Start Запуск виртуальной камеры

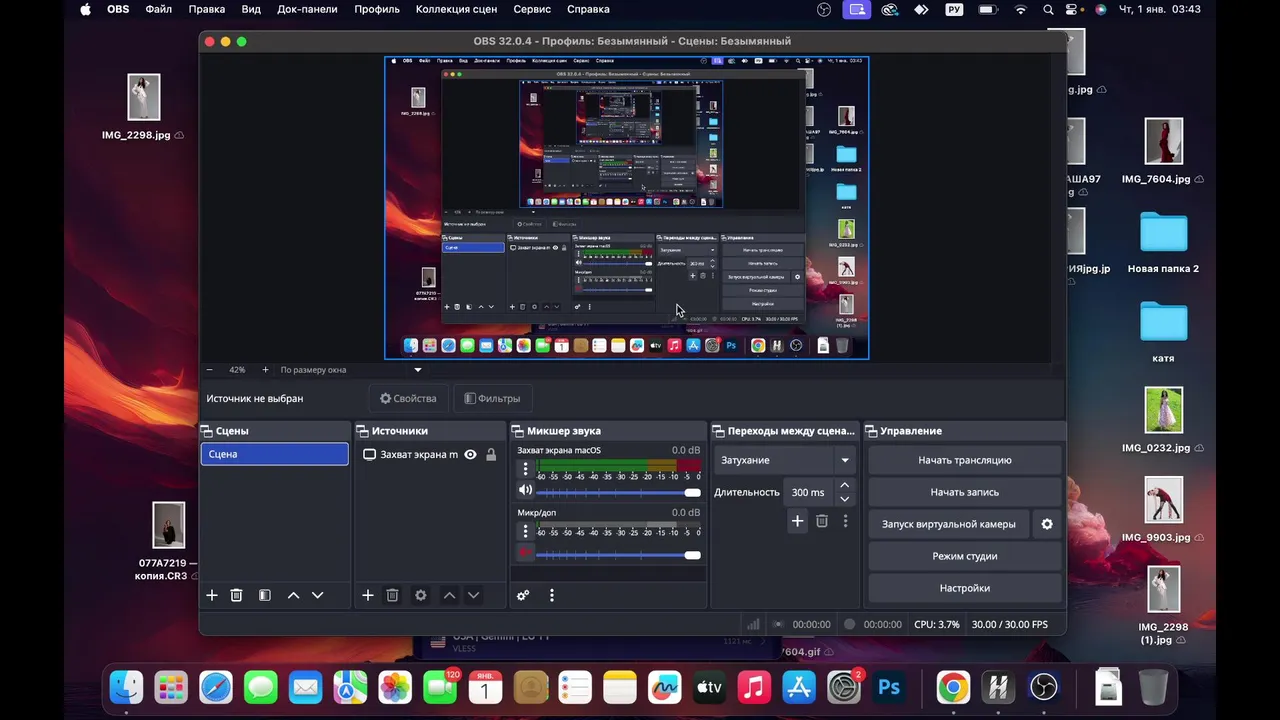click(949, 524)
